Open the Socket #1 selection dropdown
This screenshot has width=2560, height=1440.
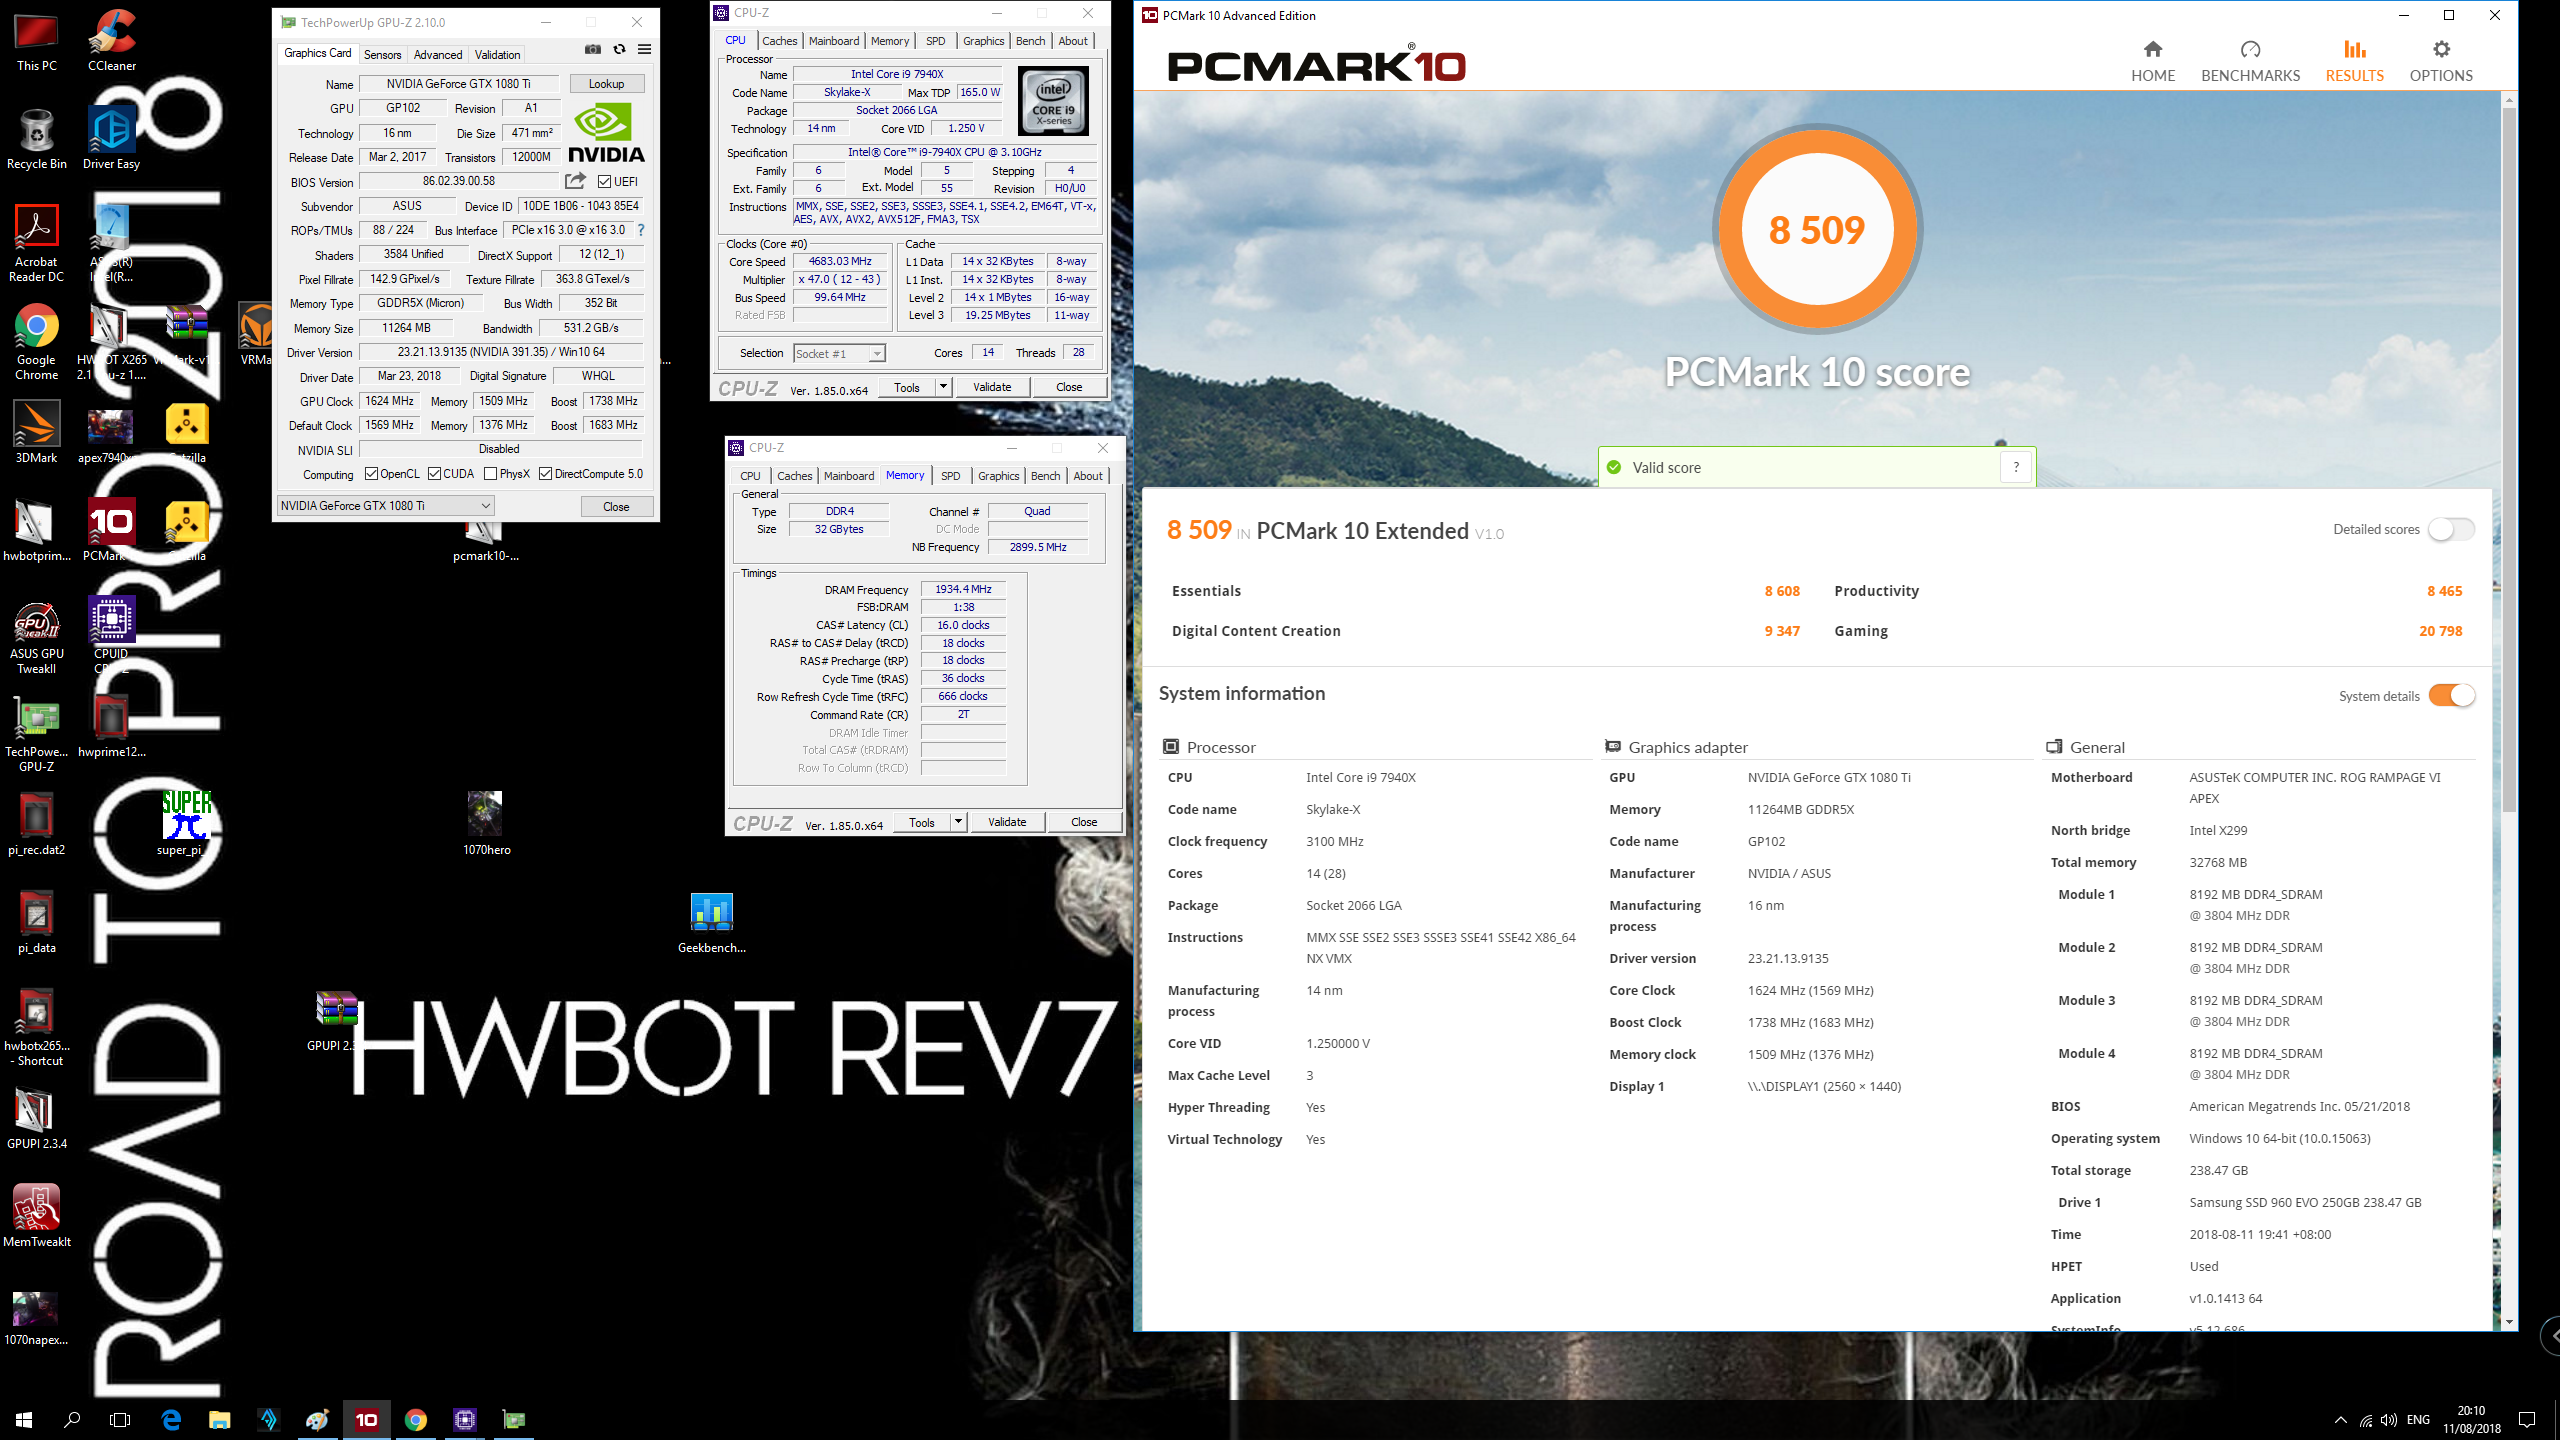coord(839,353)
